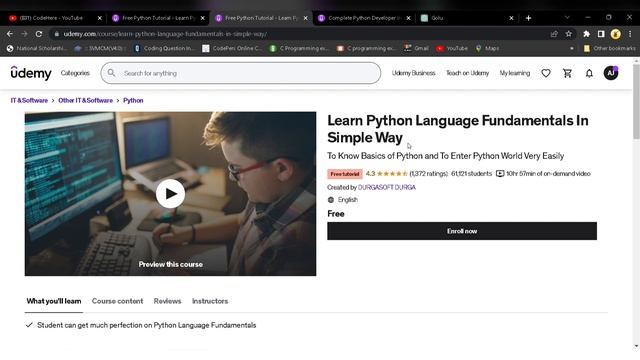Open the Maps bookmark
Image resolution: width=640 pixels, height=360 pixels.
point(487,48)
